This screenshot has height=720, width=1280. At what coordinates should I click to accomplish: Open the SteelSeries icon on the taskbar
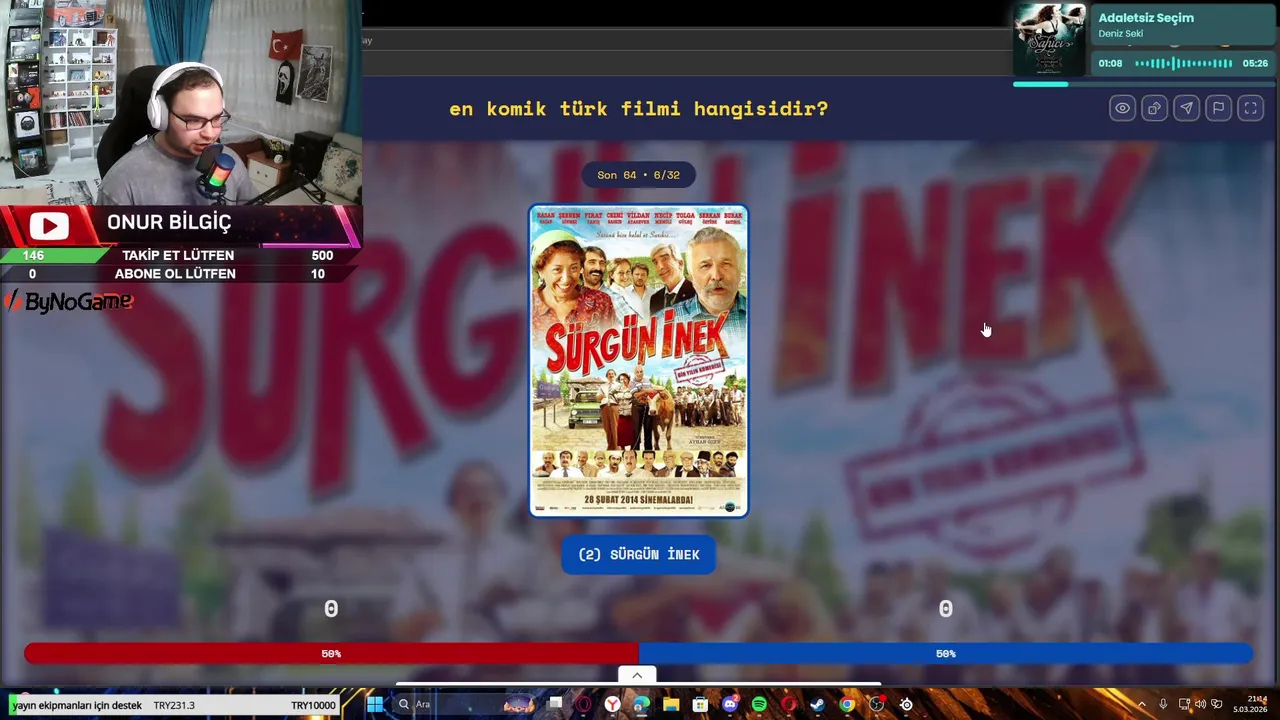[x=906, y=705]
